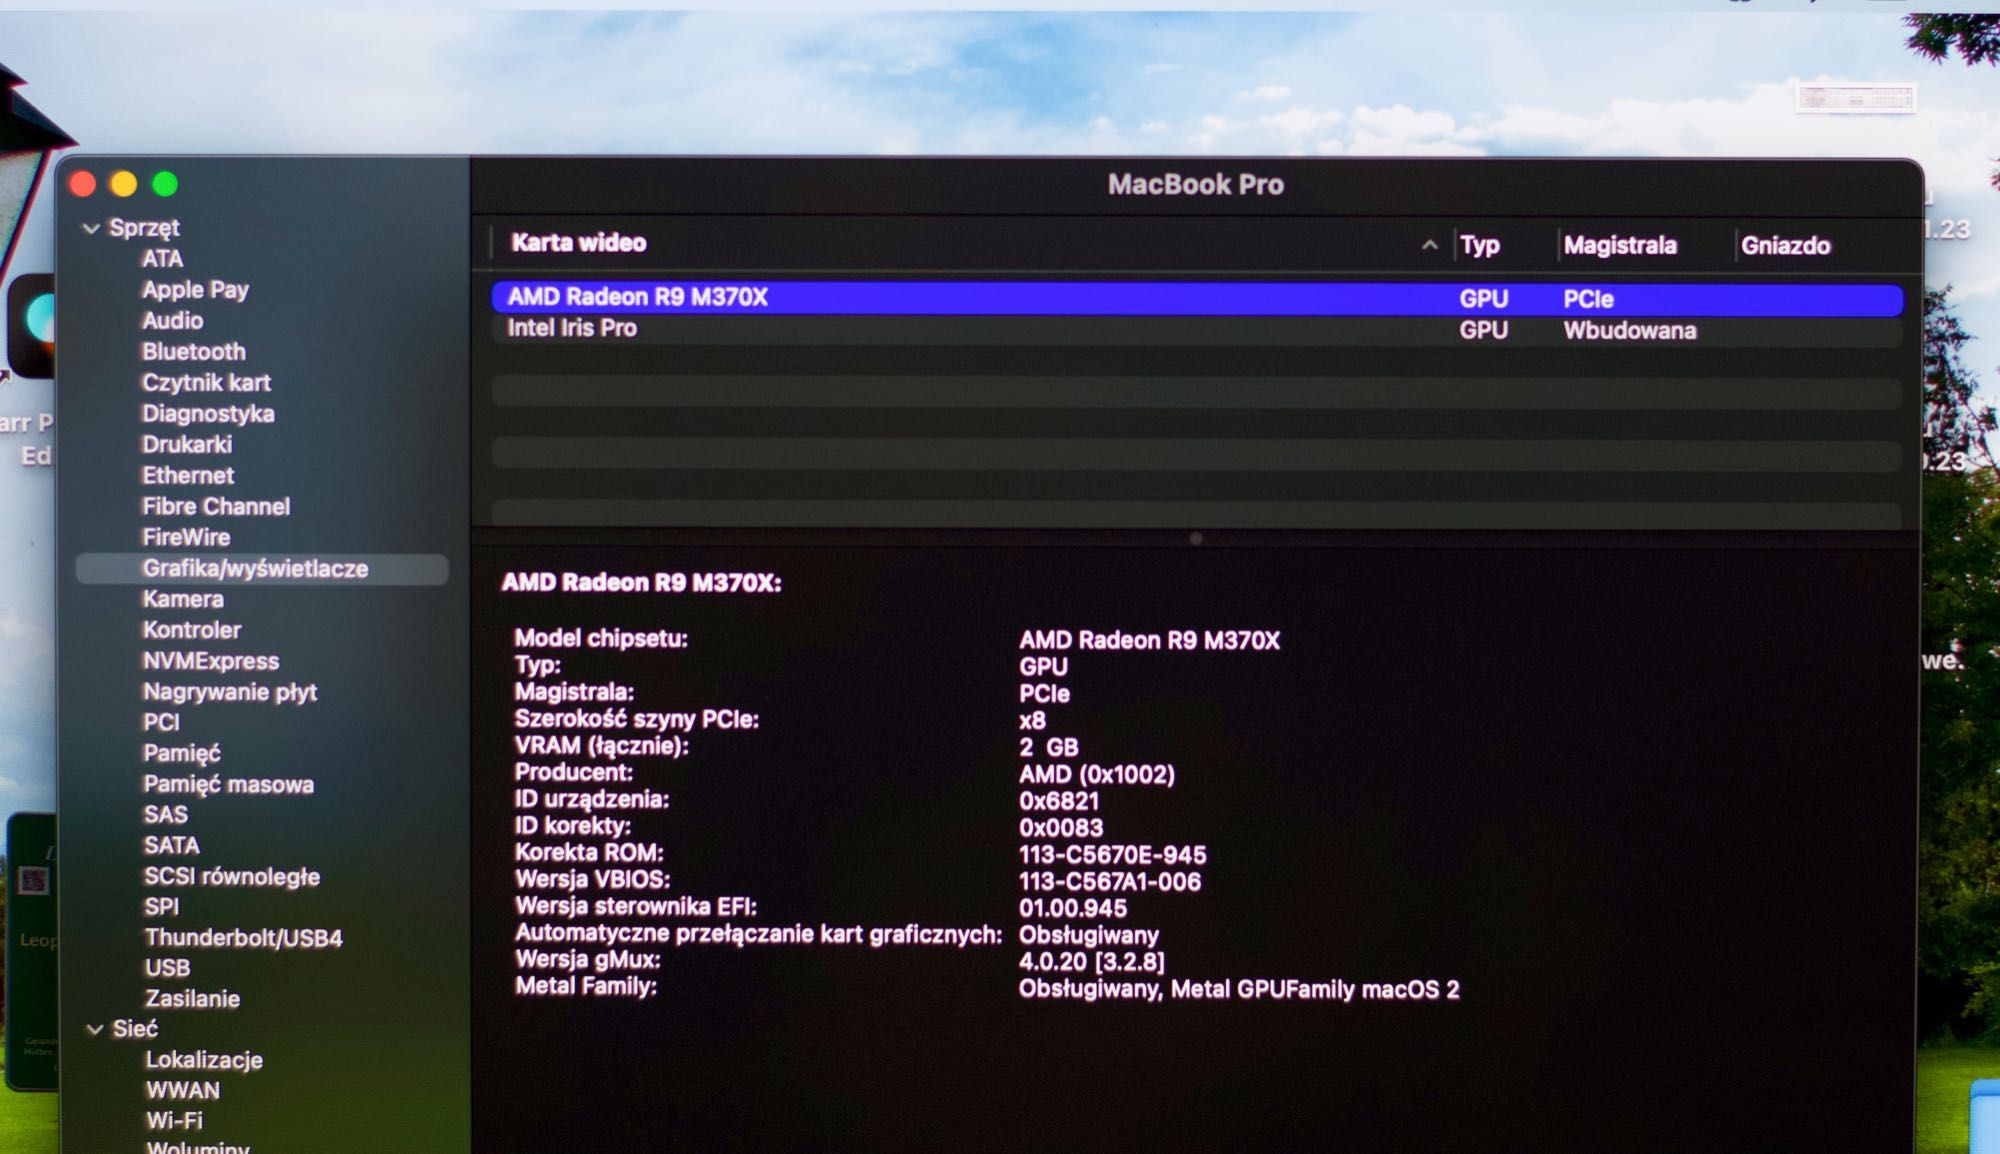Click the PCIe cell in AMD row
The image size is (2000, 1154).
coord(1589,299)
